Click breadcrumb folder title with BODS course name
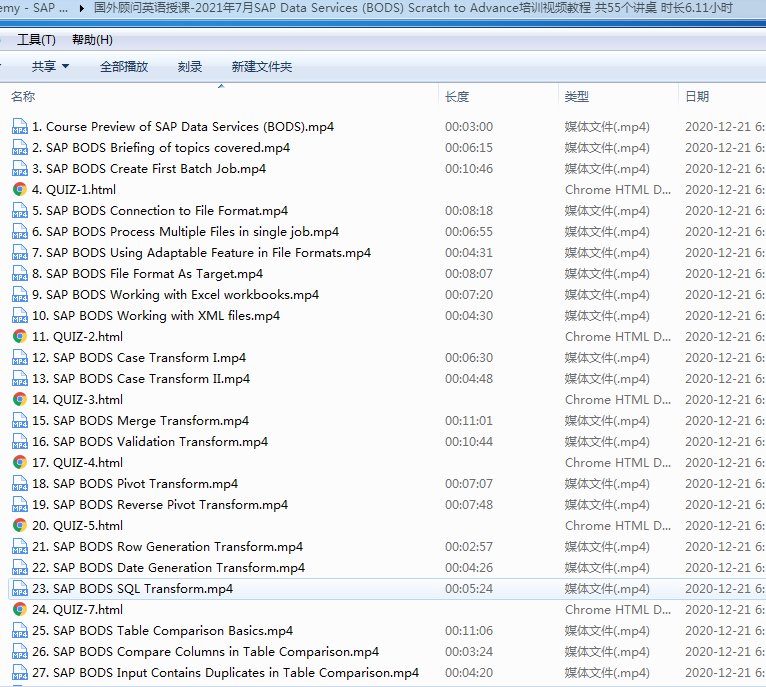This screenshot has width=766, height=687. 413,8
